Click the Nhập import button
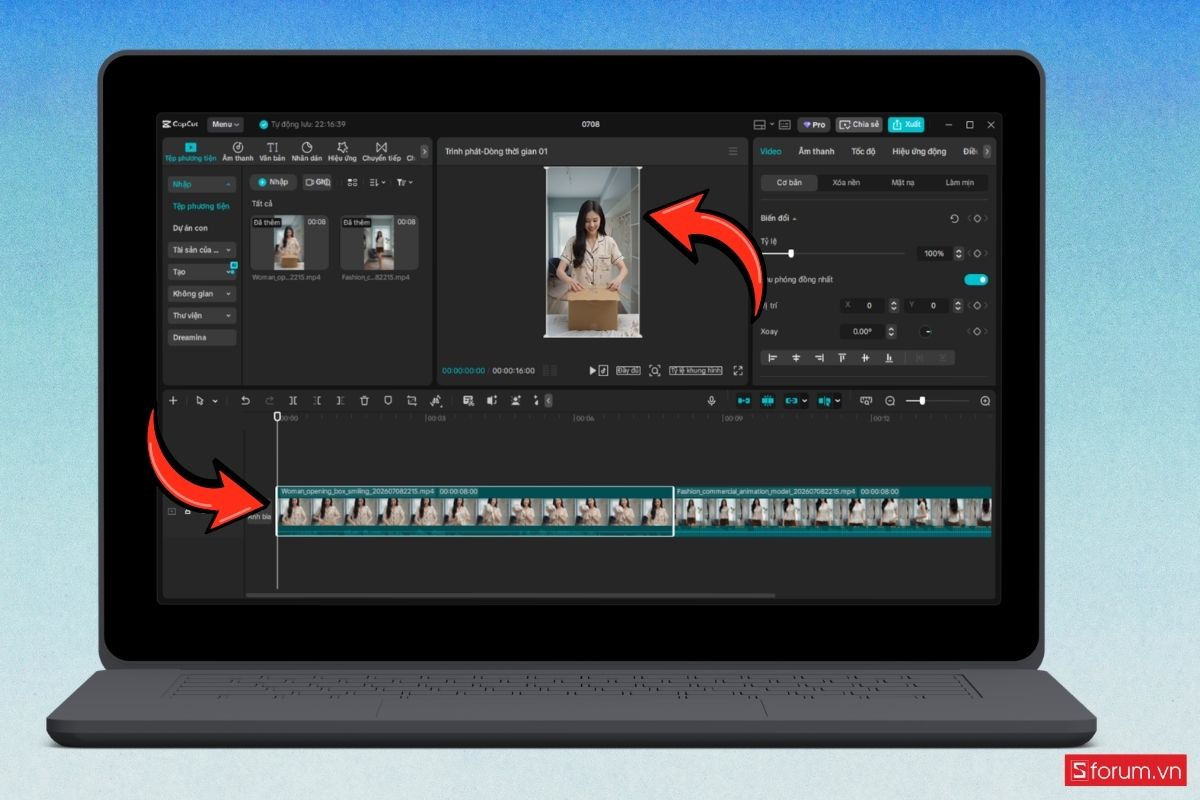The width and height of the screenshot is (1200, 800). pyautogui.click(x=273, y=182)
